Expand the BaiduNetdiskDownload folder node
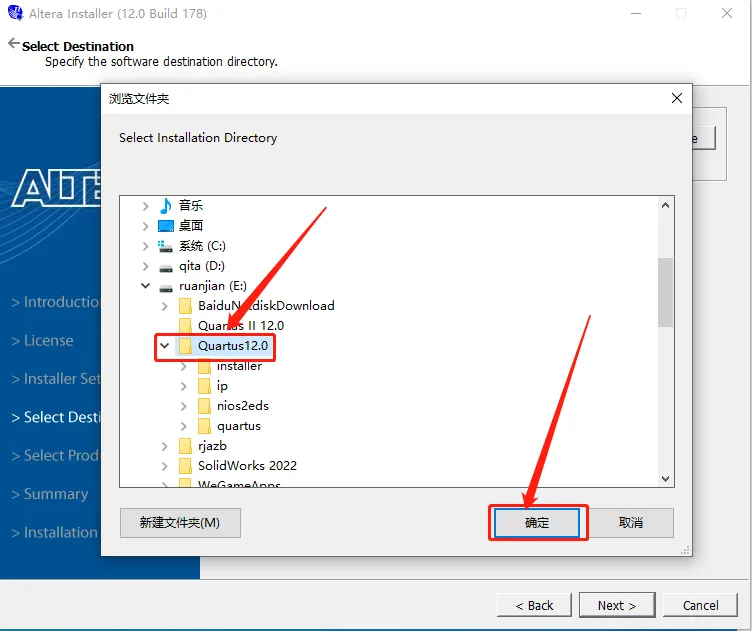 pyautogui.click(x=164, y=306)
